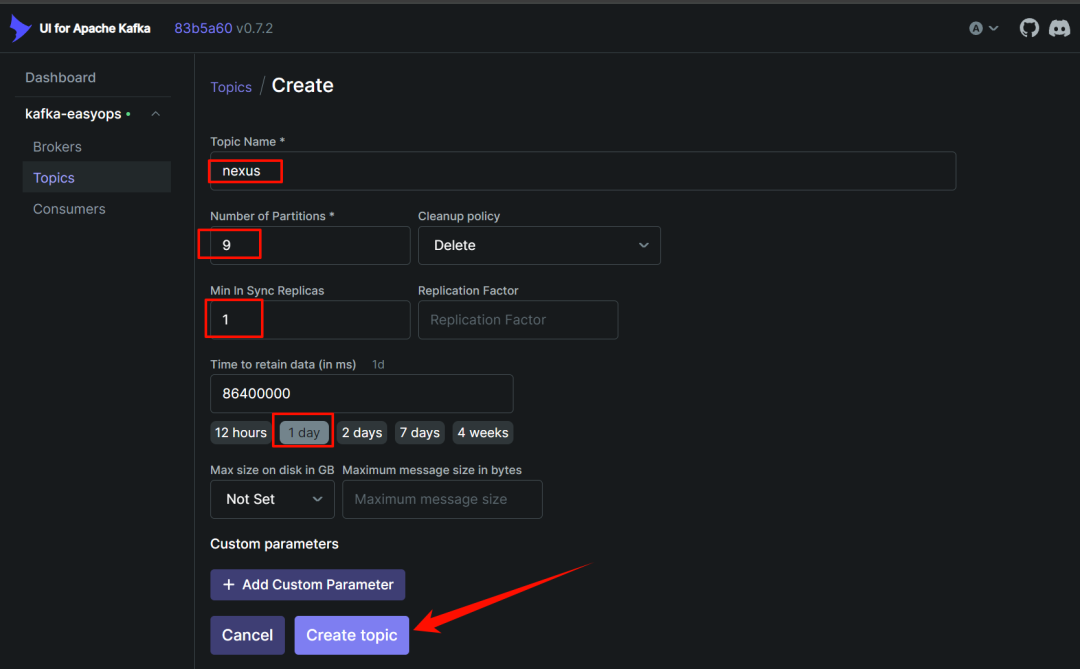Select the 7 days retention preset
Viewport: 1080px width, 669px height.
(x=419, y=433)
